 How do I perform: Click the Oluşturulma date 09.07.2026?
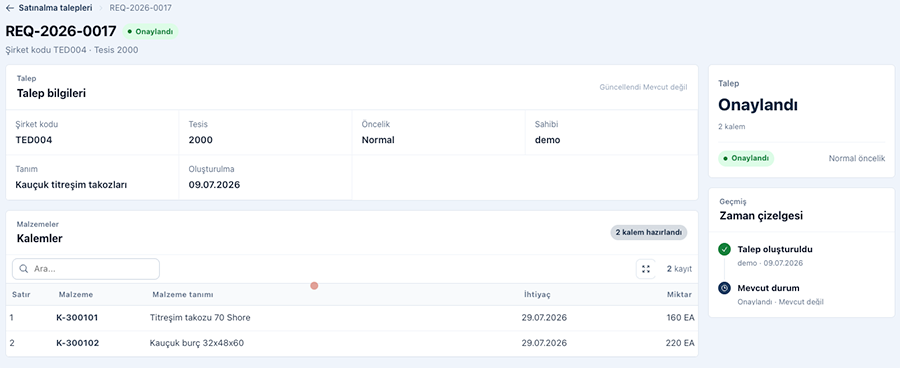[x=214, y=185]
